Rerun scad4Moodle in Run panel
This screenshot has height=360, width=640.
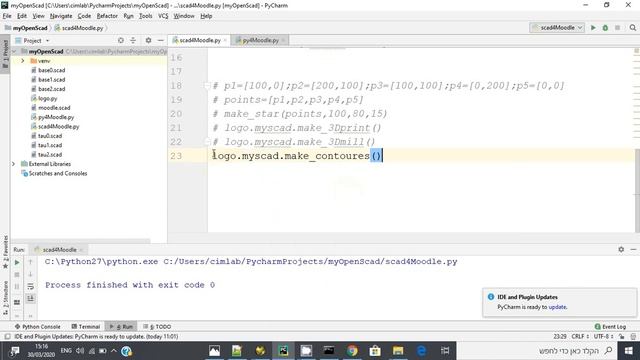click(17, 262)
